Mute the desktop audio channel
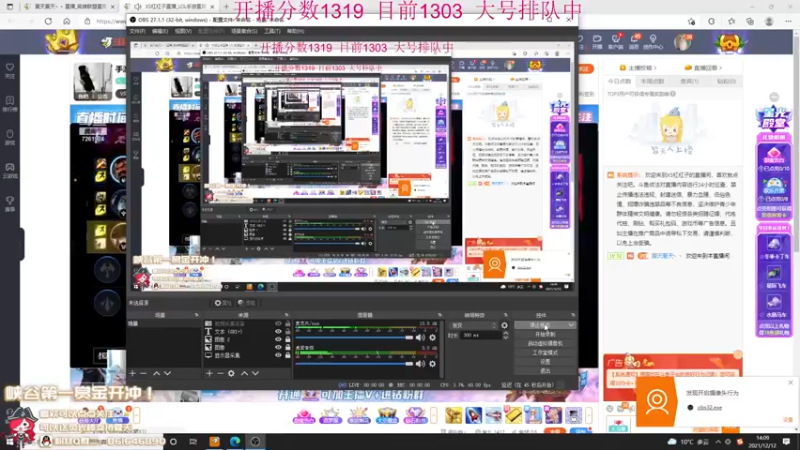Screen dimensions: 800x450 420,364
